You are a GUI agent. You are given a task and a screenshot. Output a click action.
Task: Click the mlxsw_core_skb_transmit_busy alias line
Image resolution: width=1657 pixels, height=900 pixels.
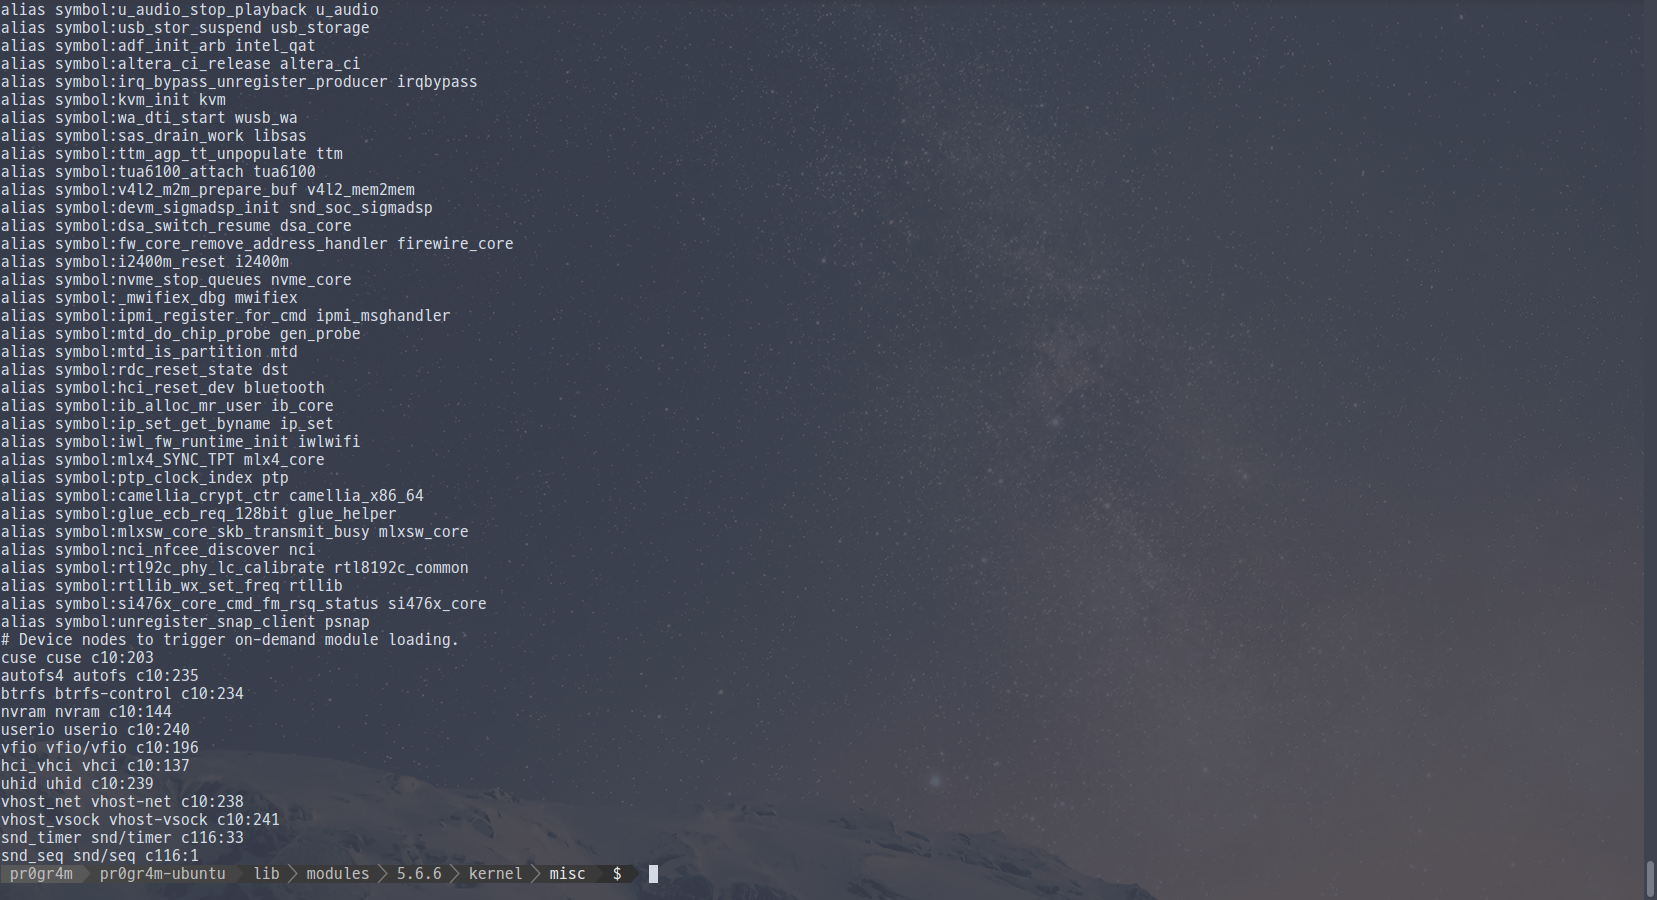(x=235, y=532)
